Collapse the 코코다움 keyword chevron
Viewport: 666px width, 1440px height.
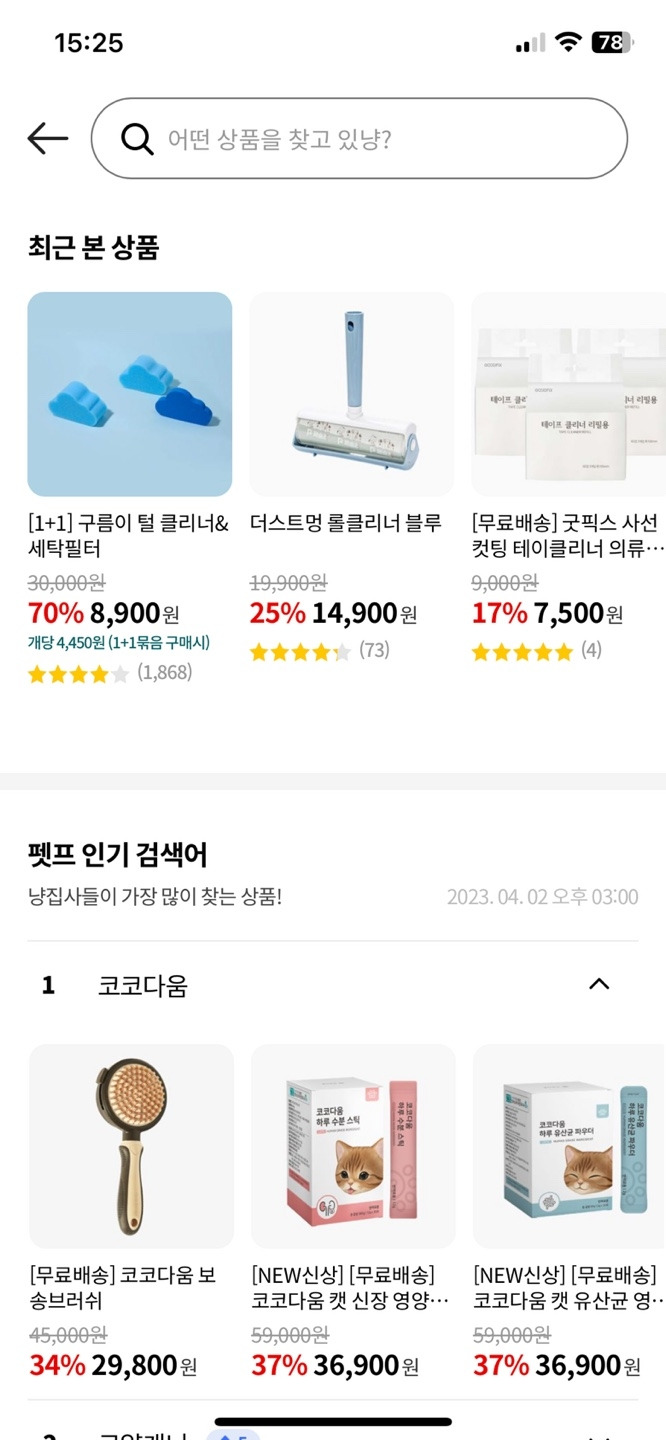599,984
